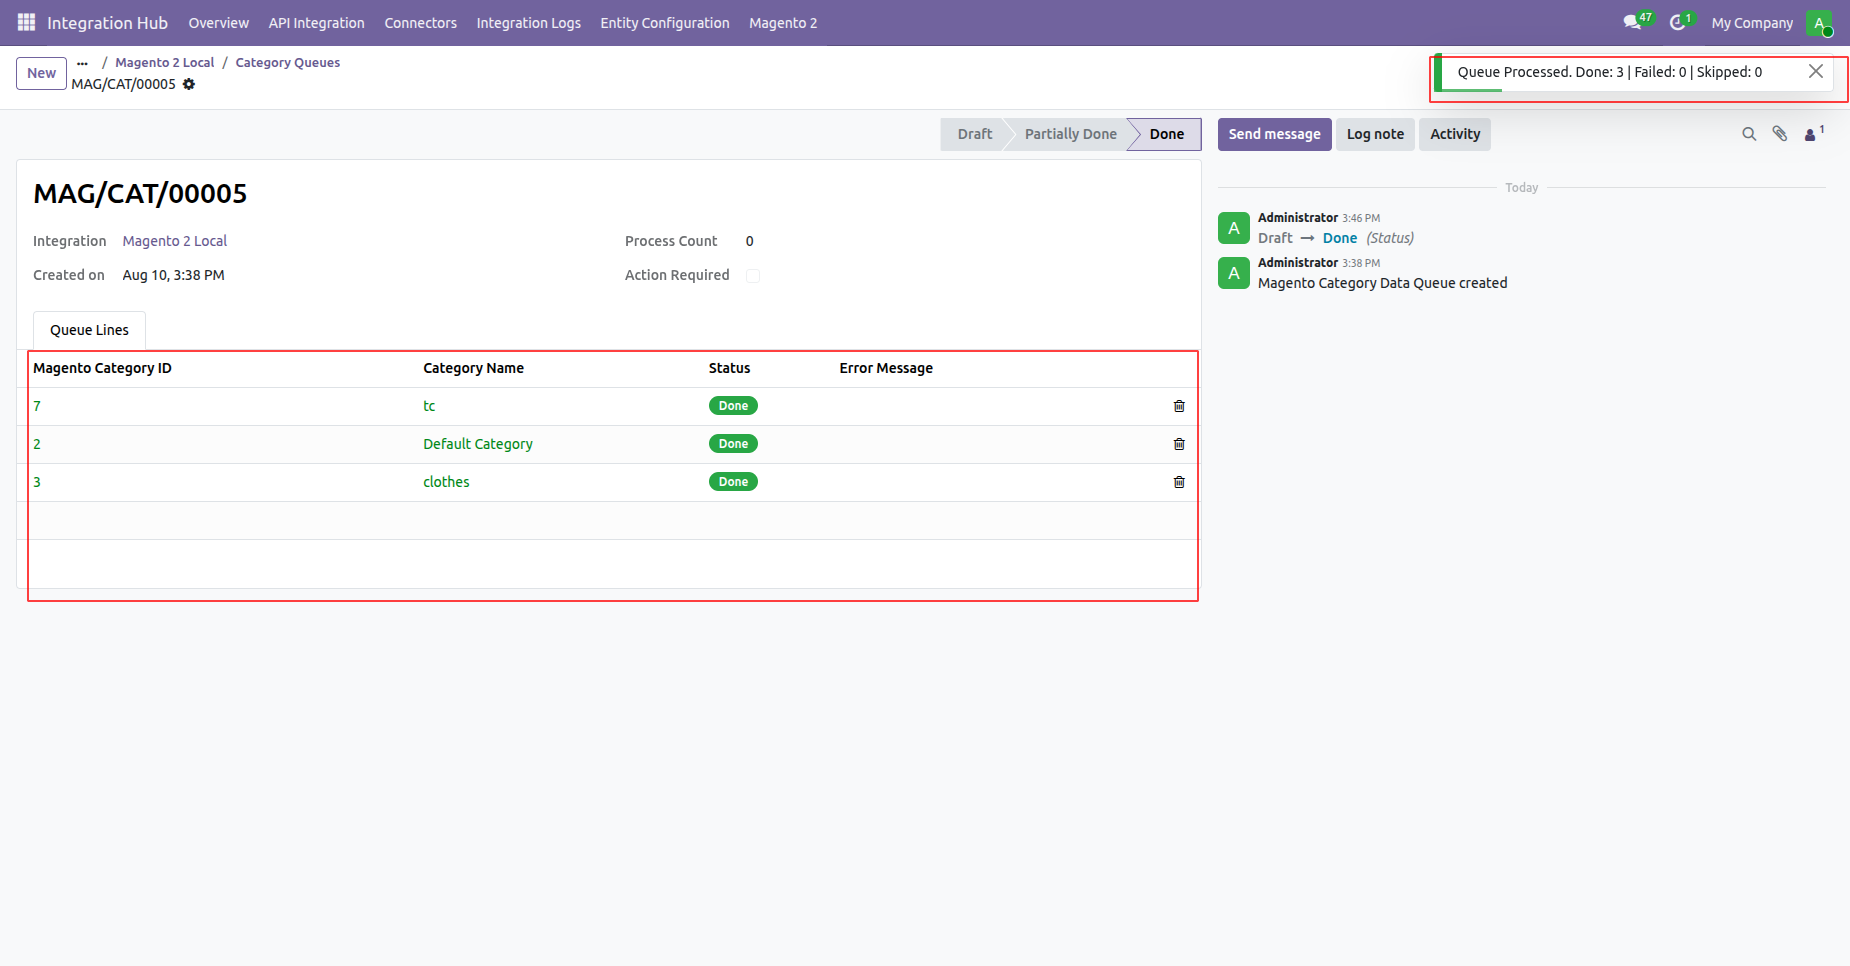Click the New button
The image size is (1850, 966).
pyautogui.click(x=42, y=73)
